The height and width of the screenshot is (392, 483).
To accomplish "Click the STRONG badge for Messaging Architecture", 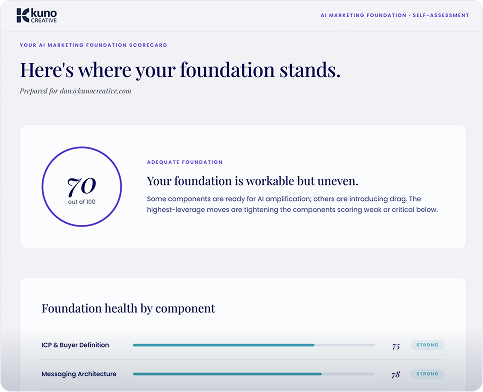I will (427, 374).
